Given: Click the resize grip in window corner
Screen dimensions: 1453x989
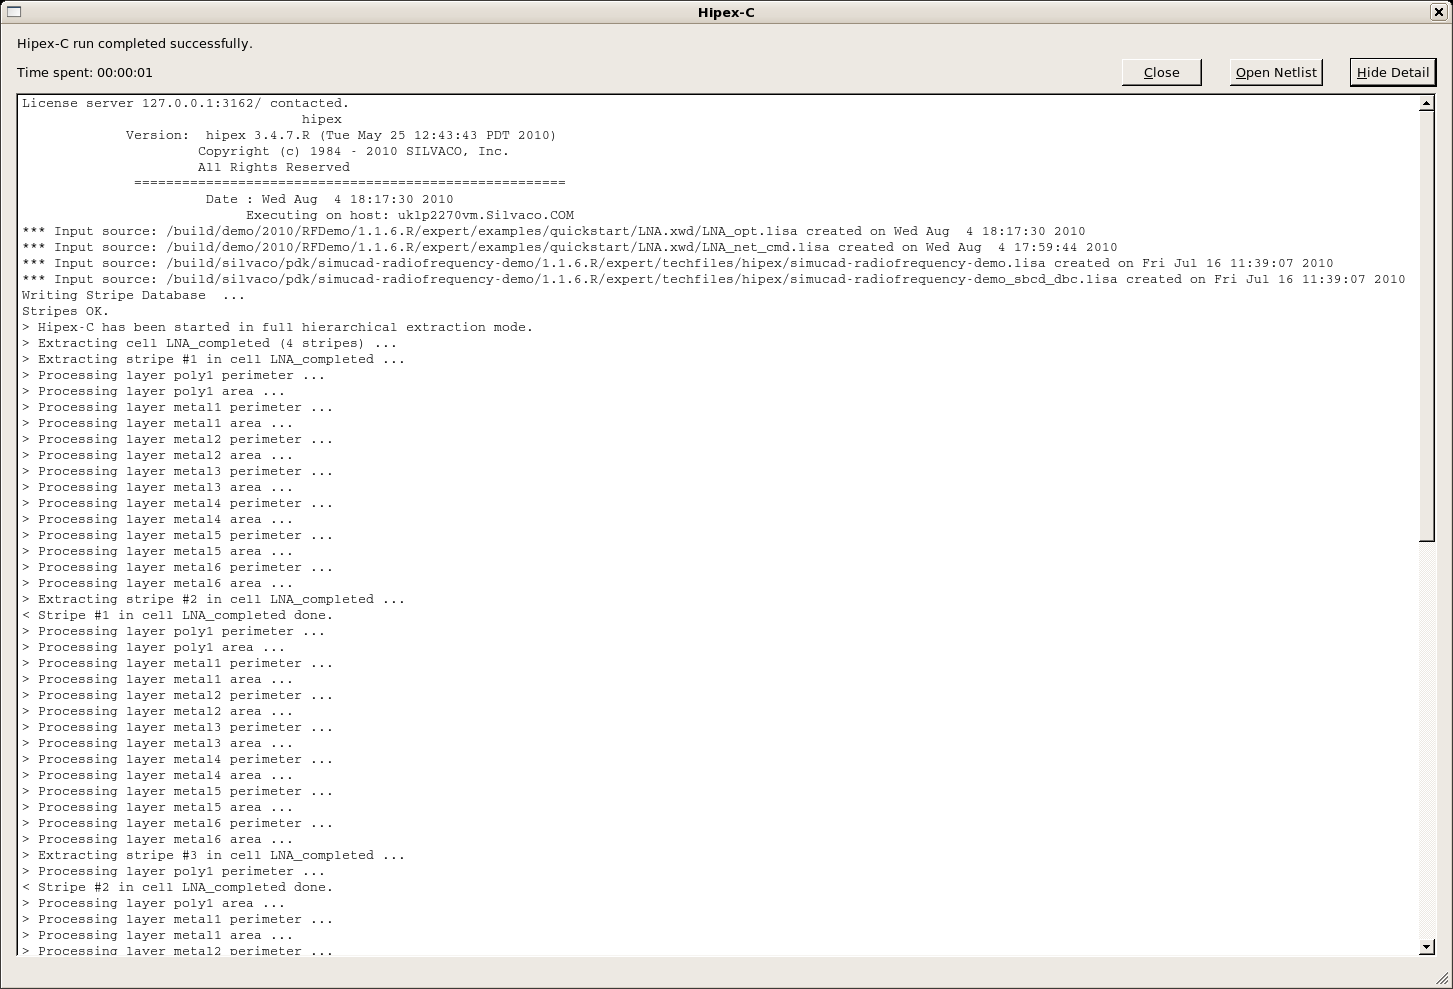Looking at the screenshot, I should tap(1443, 979).
